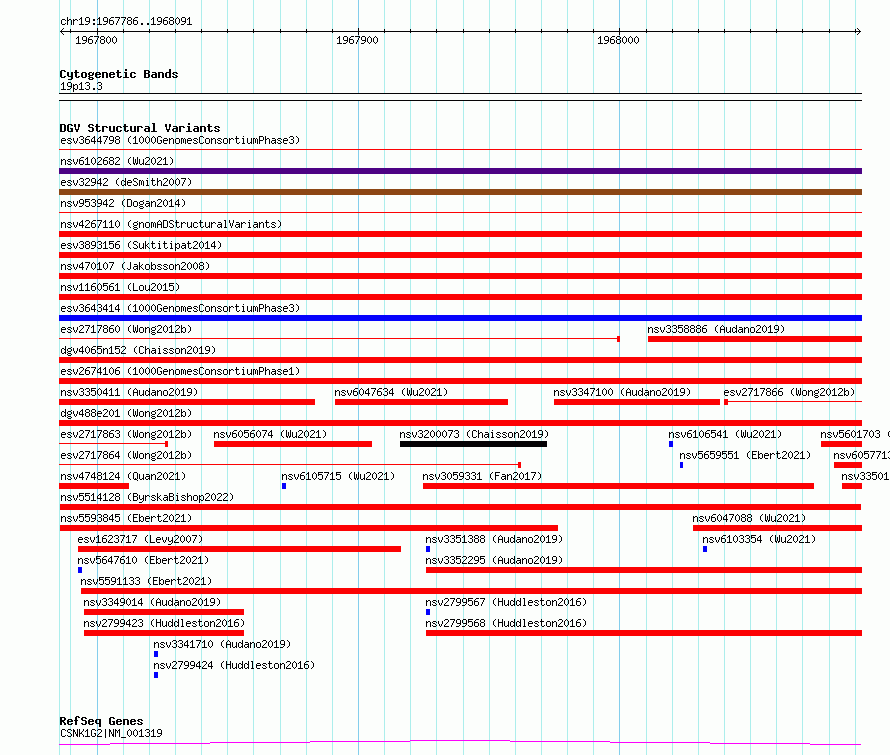Image resolution: width=890 pixels, height=755 pixels.
Task: Click the brown esv32942 deSmith2007 bar
Action: click(x=460, y=192)
